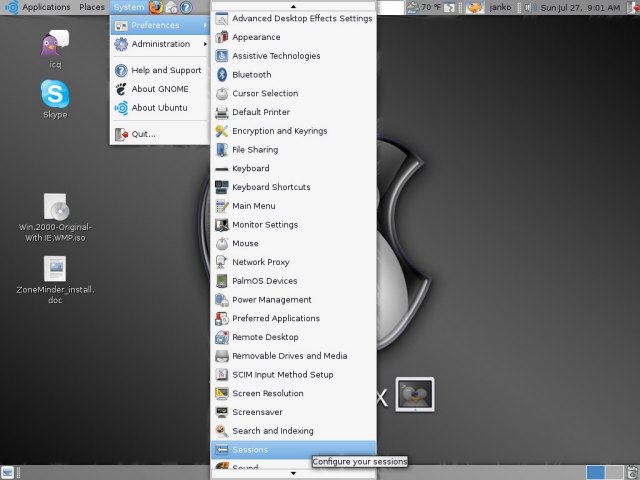Click the Search and Indexing icon
Viewport: 640px width, 480px height.
pyautogui.click(x=222, y=431)
